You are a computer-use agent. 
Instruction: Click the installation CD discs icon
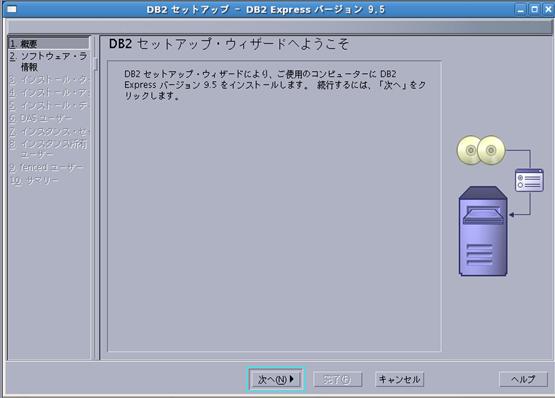tap(481, 150)
